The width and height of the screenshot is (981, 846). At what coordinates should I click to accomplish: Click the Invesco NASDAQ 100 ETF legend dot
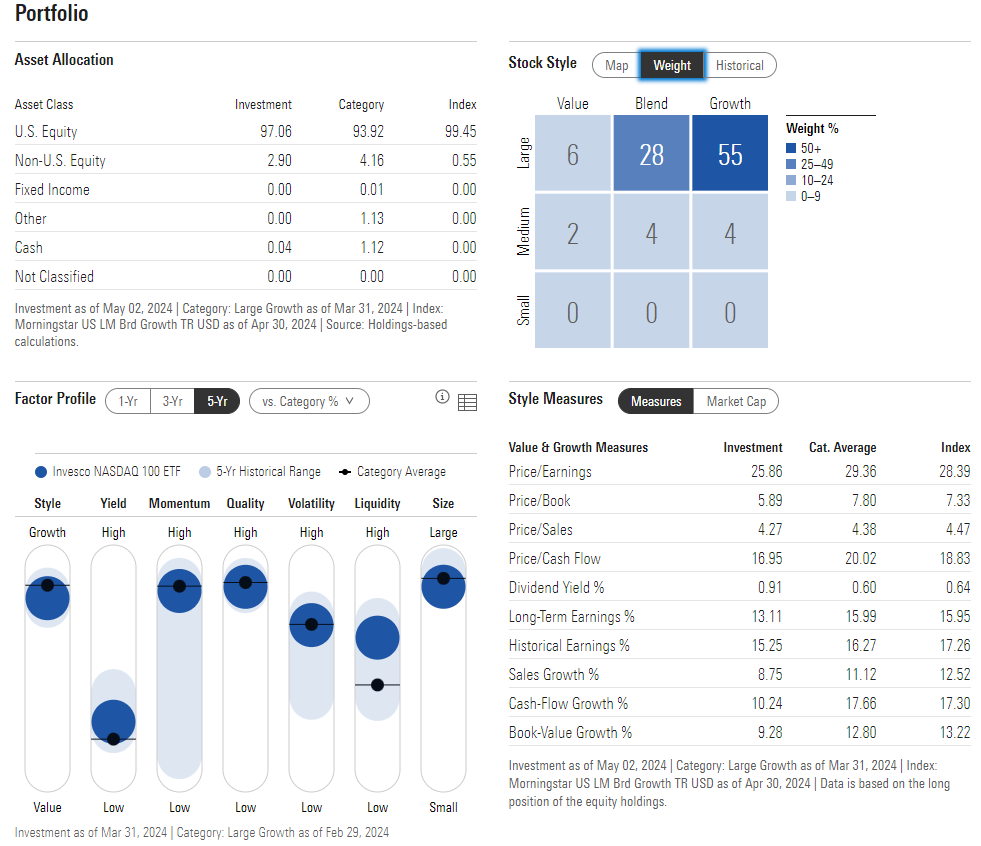click(x=39, y=471)
